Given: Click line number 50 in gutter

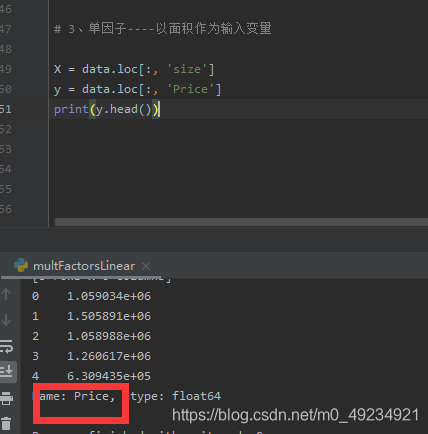Looking at the screenshot, I should coord(6,89).
